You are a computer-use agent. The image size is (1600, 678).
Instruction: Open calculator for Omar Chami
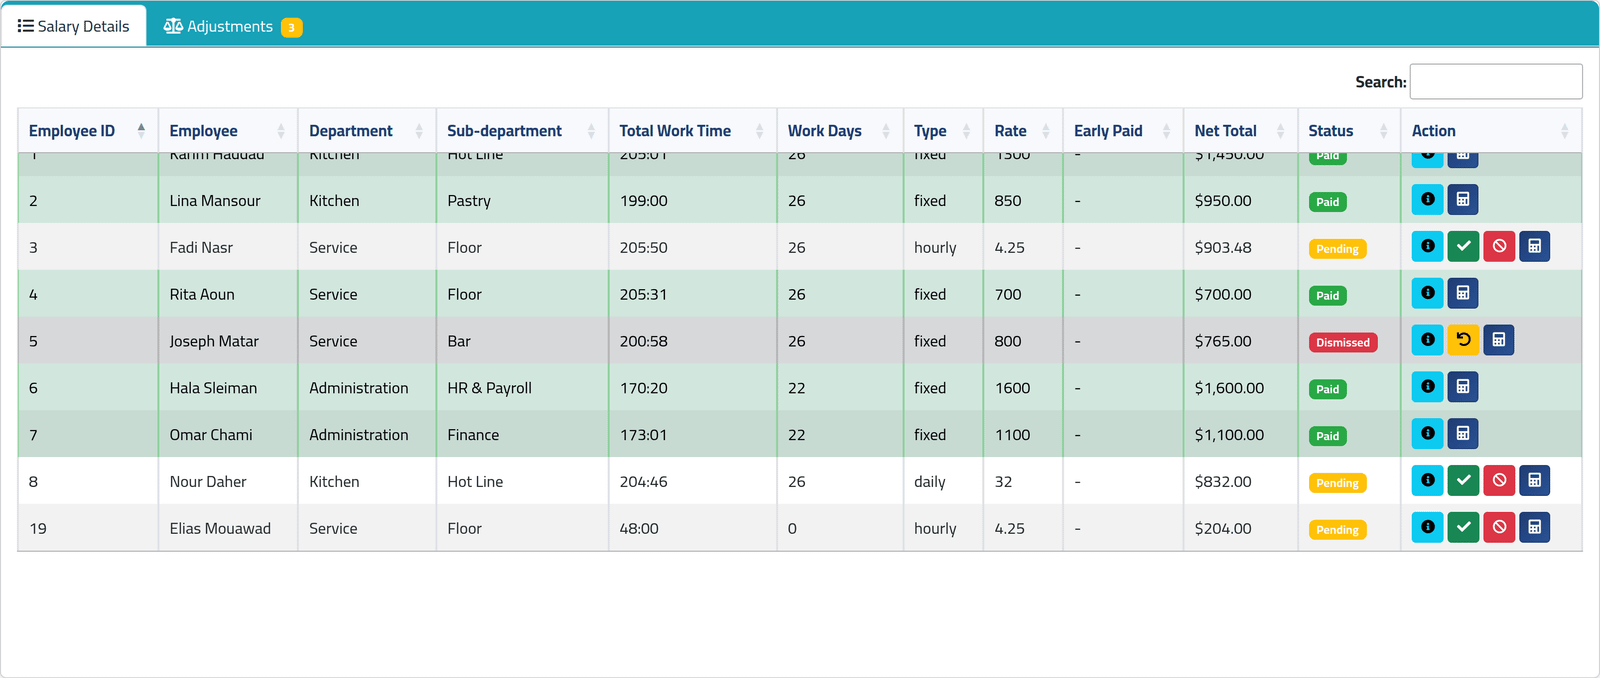[x=1462, y=433]
